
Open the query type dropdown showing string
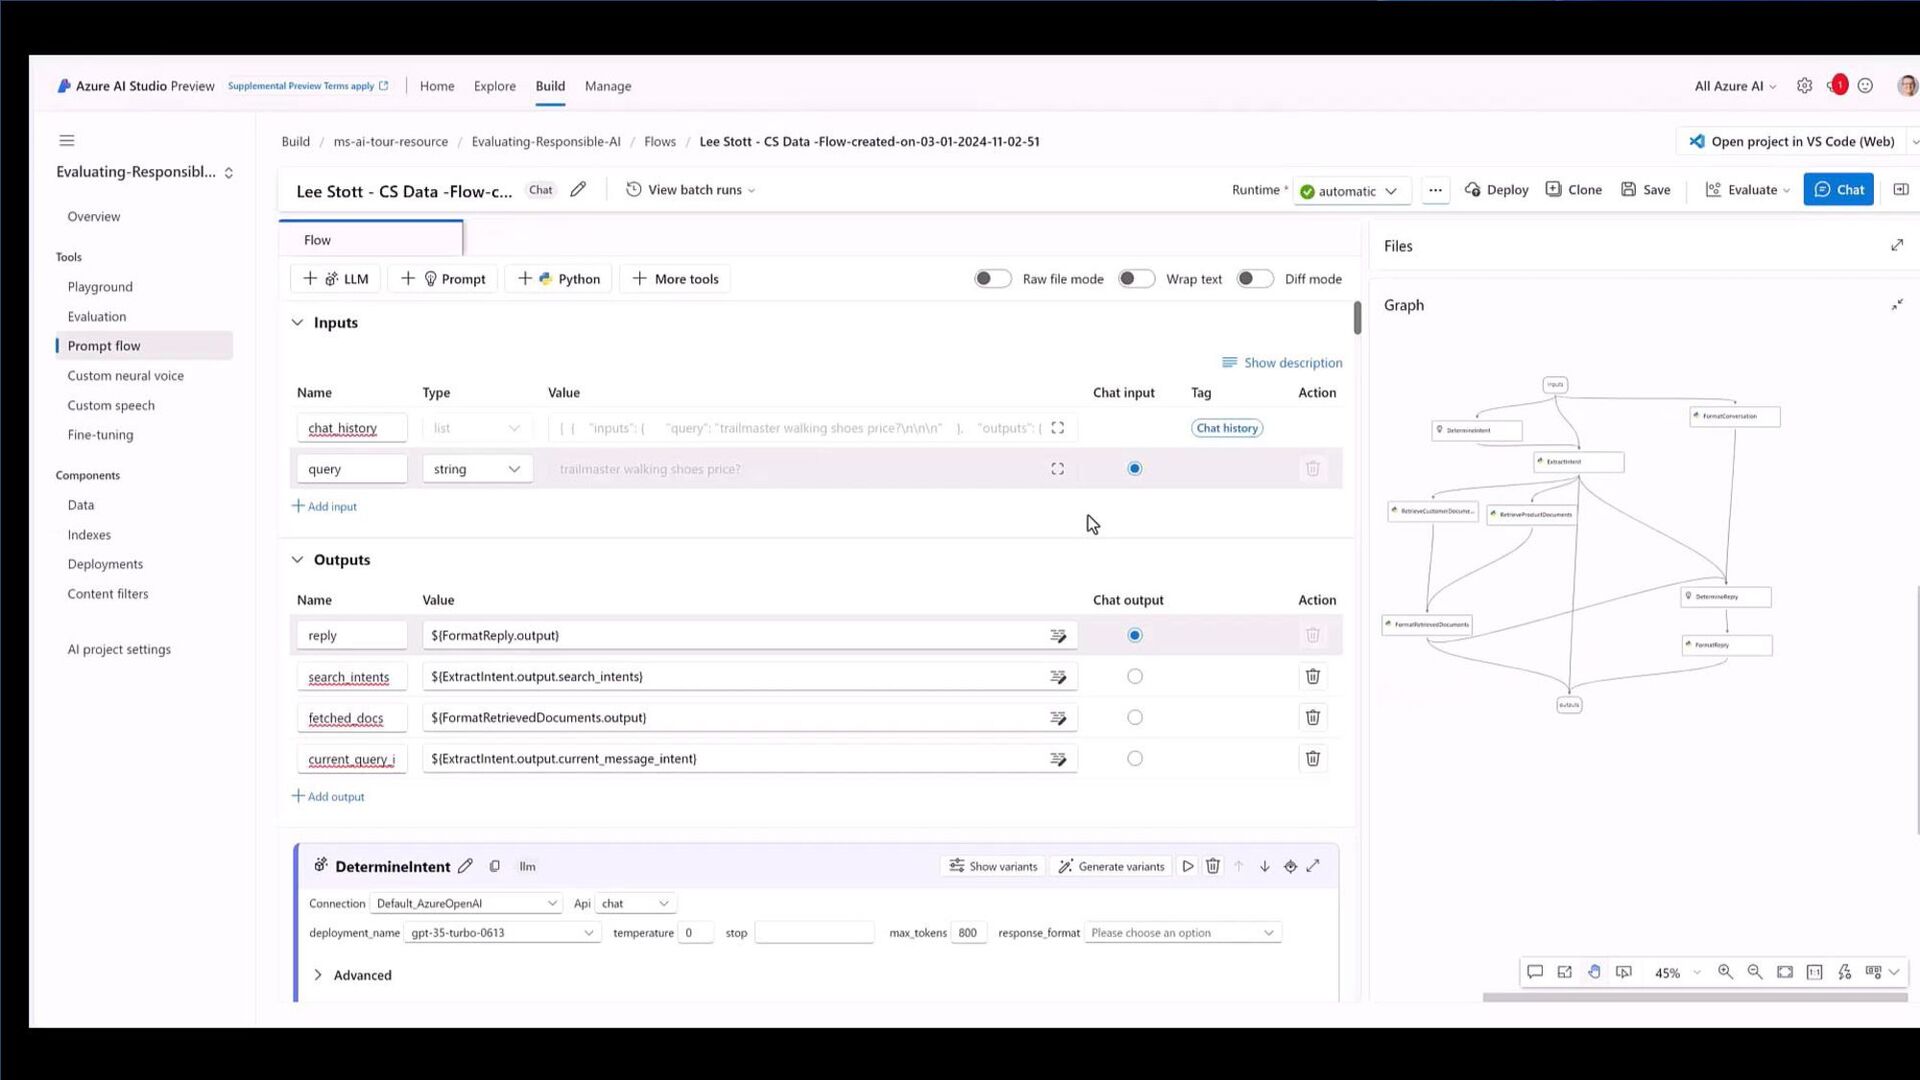(477, 469)
